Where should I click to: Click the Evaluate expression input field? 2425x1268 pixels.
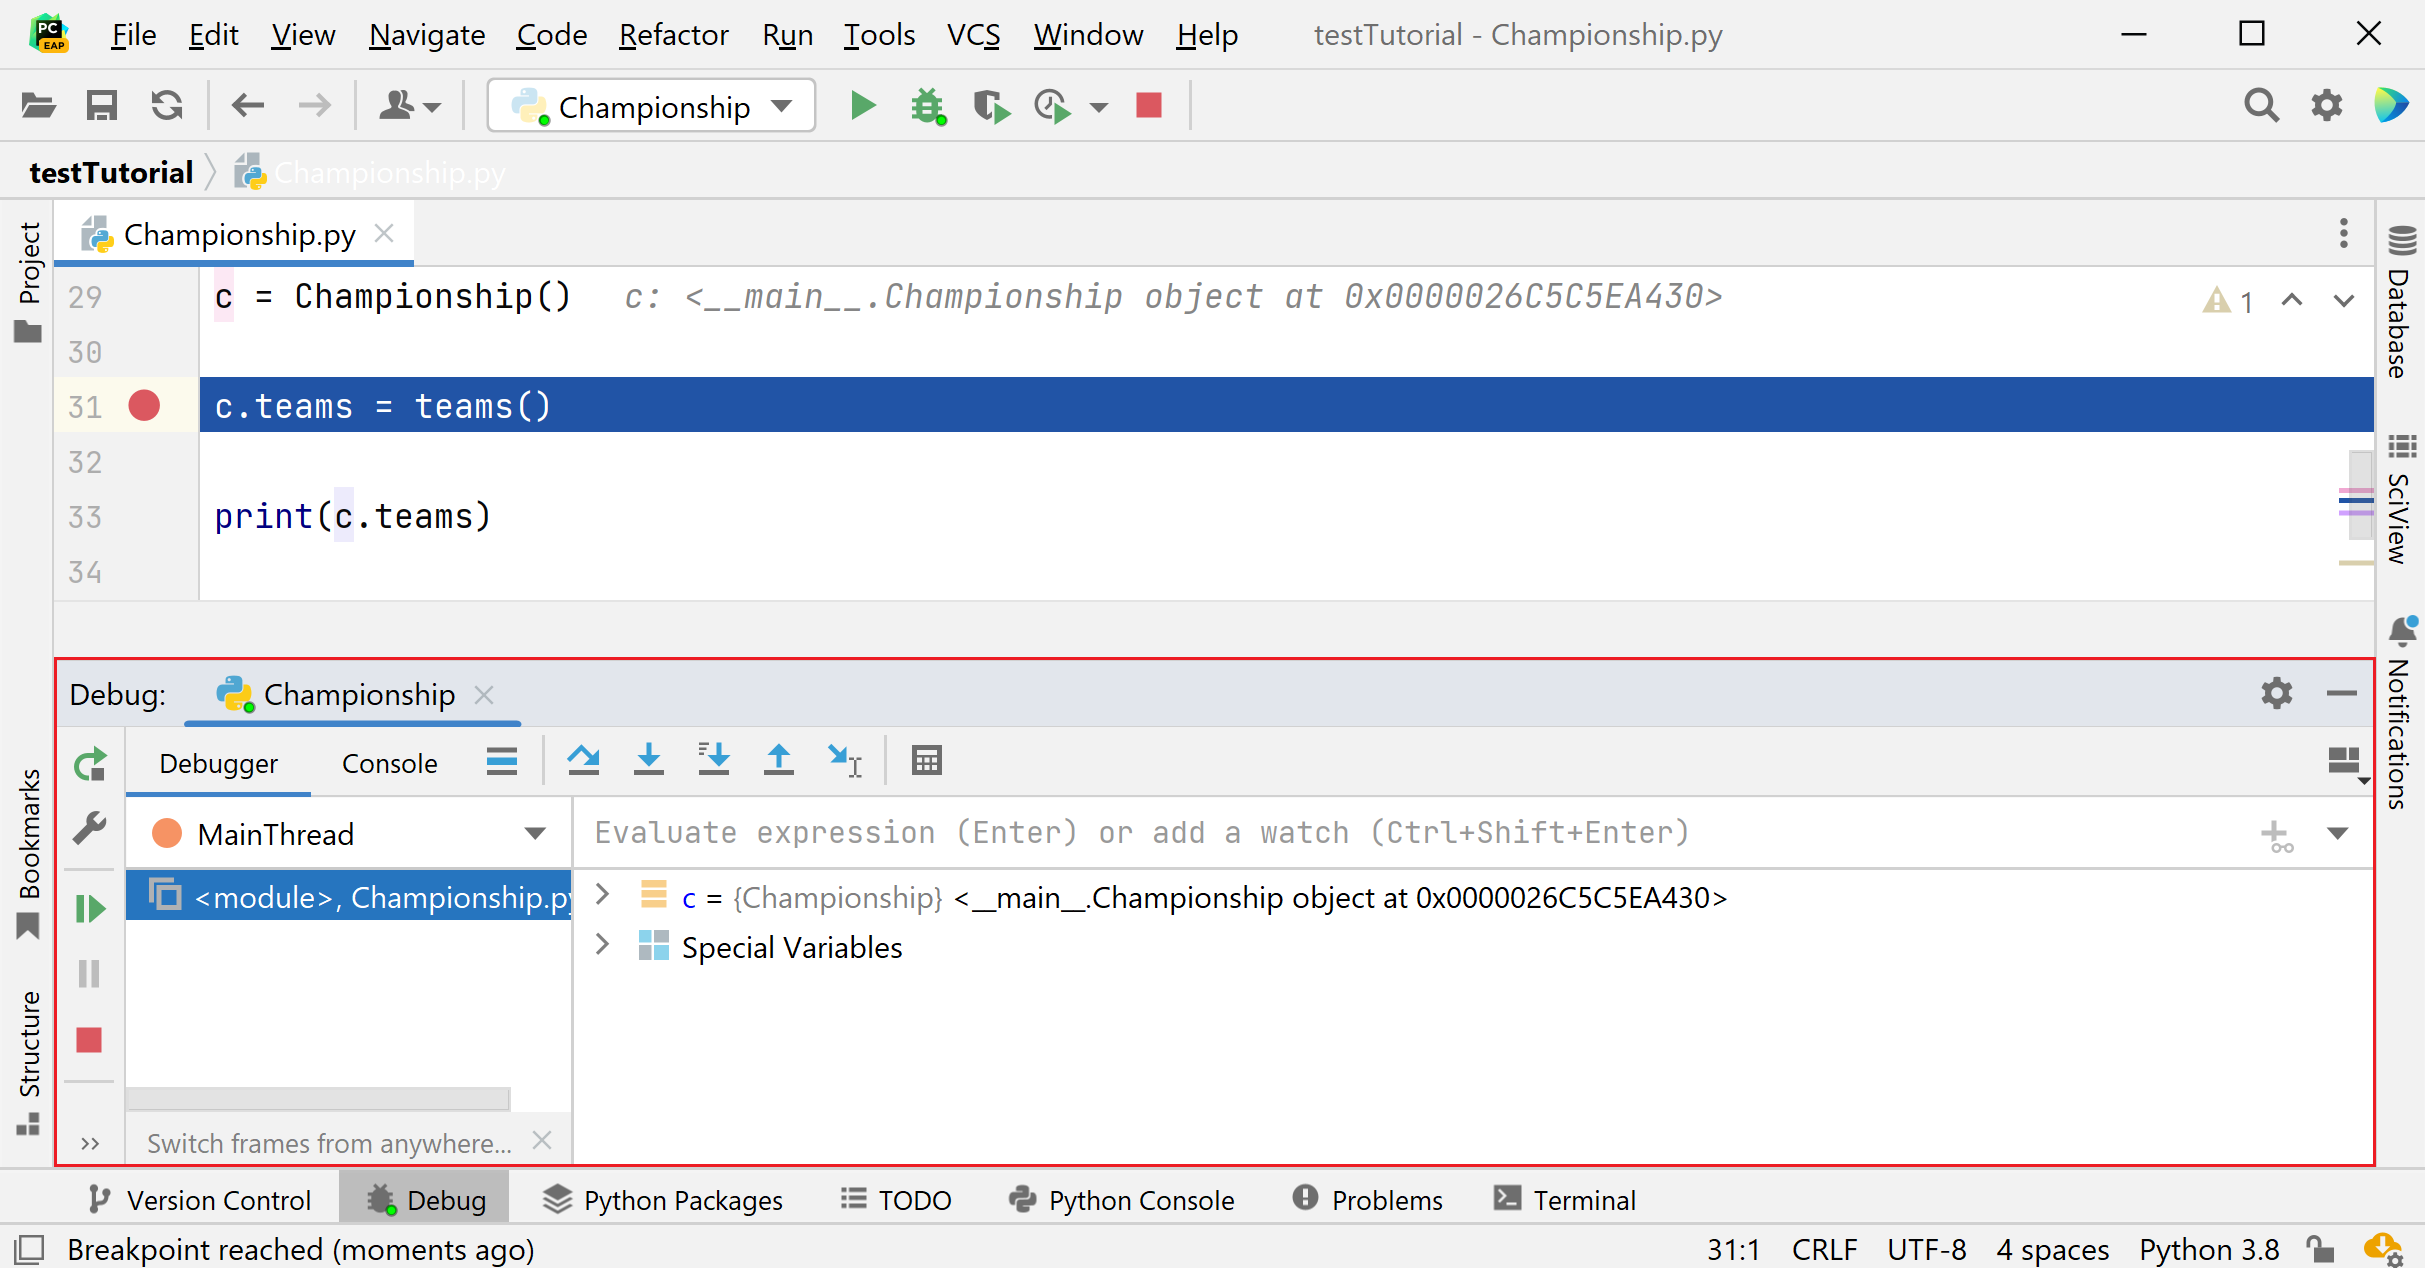click(x=1140, y=832)
